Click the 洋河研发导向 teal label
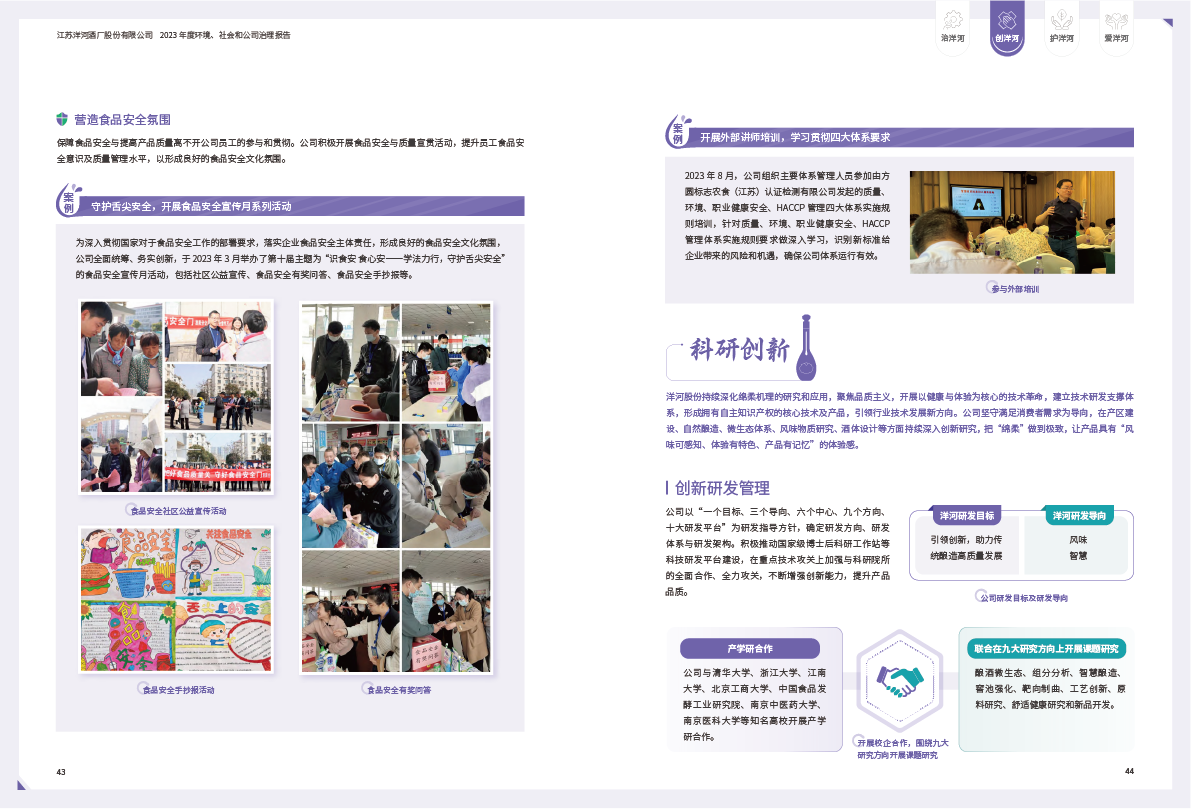Viewport: 1191px width, 809px height. pos(1078,516)
